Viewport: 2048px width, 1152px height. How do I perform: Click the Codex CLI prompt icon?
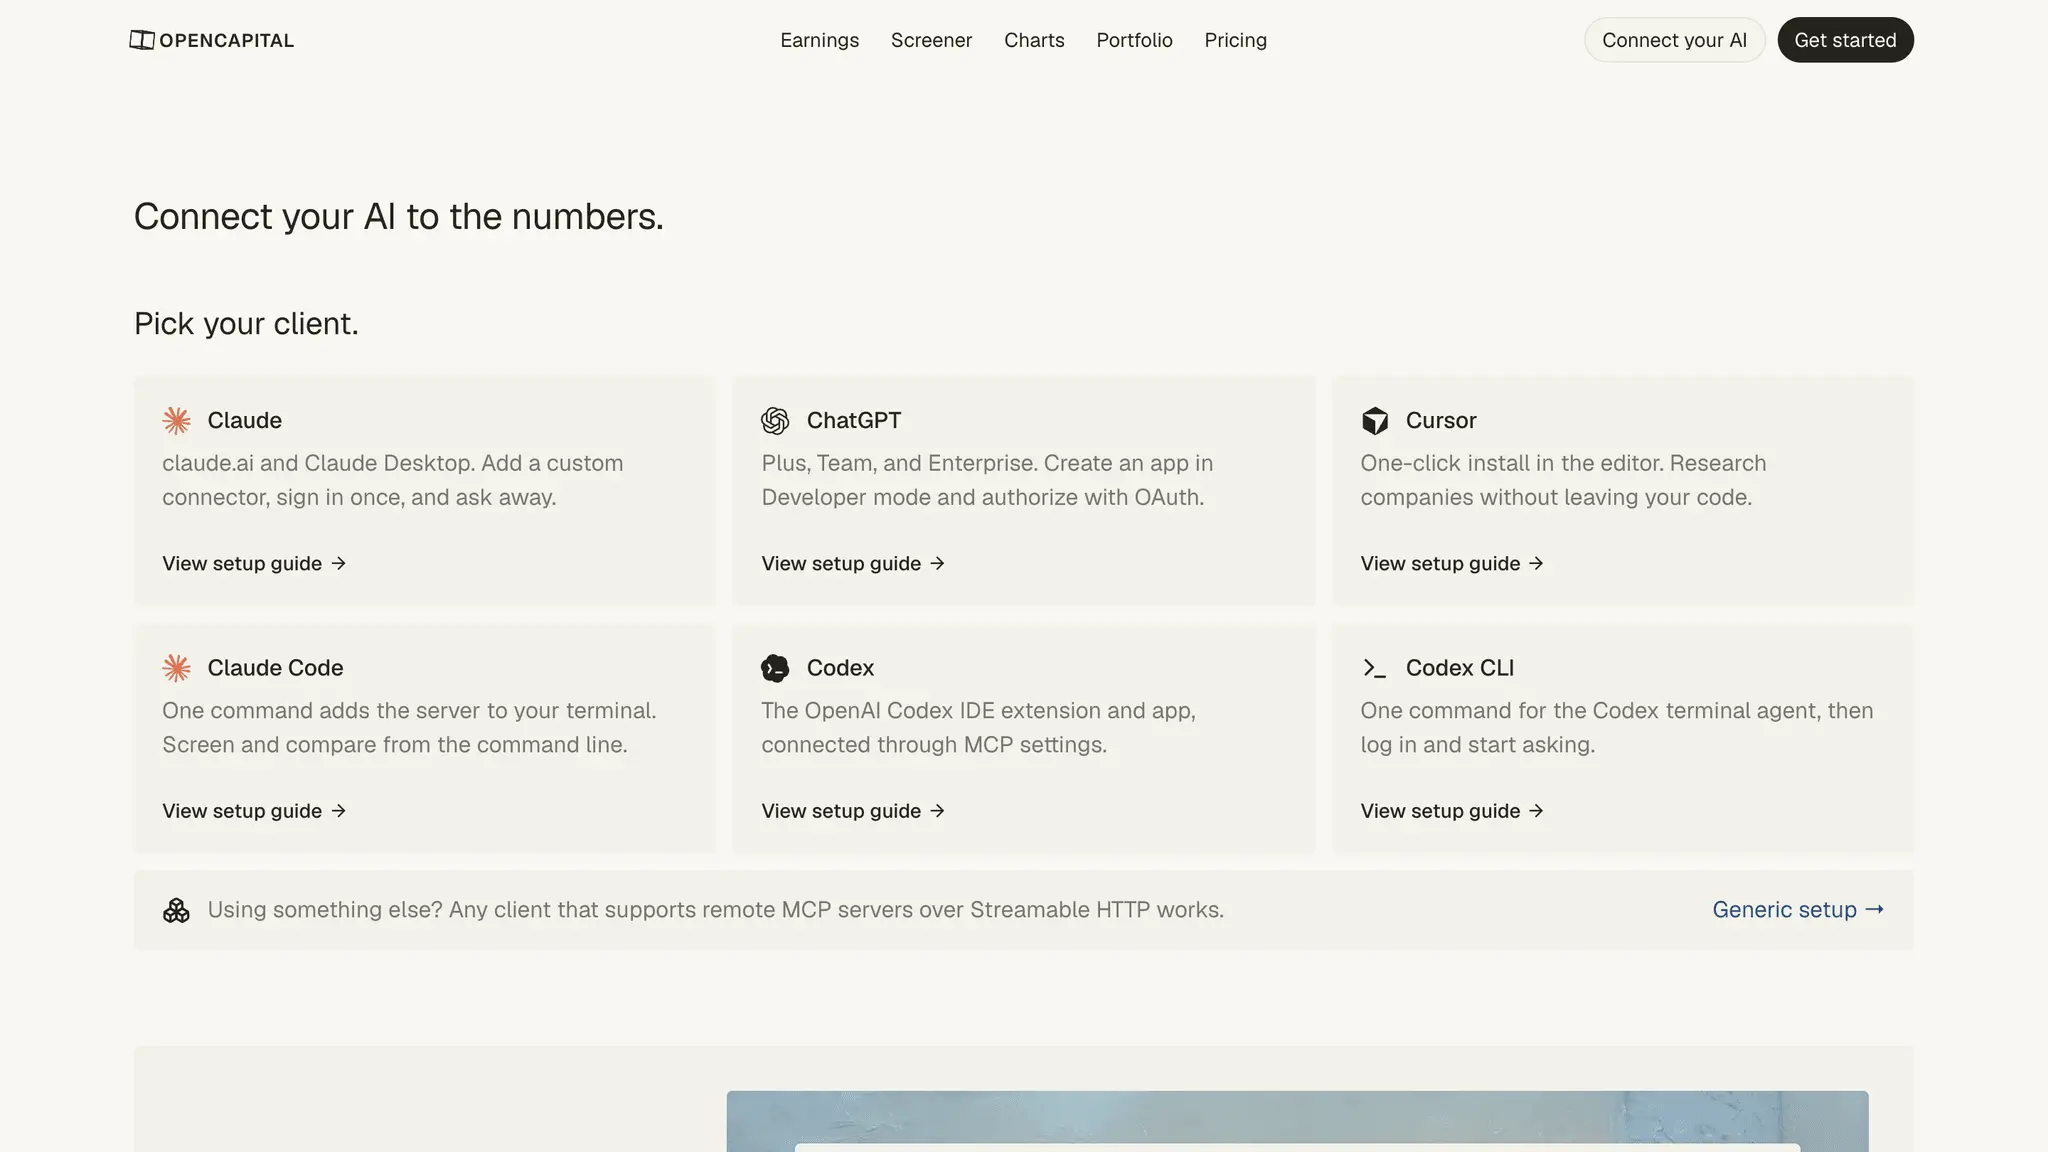[x=1375, y=668]
